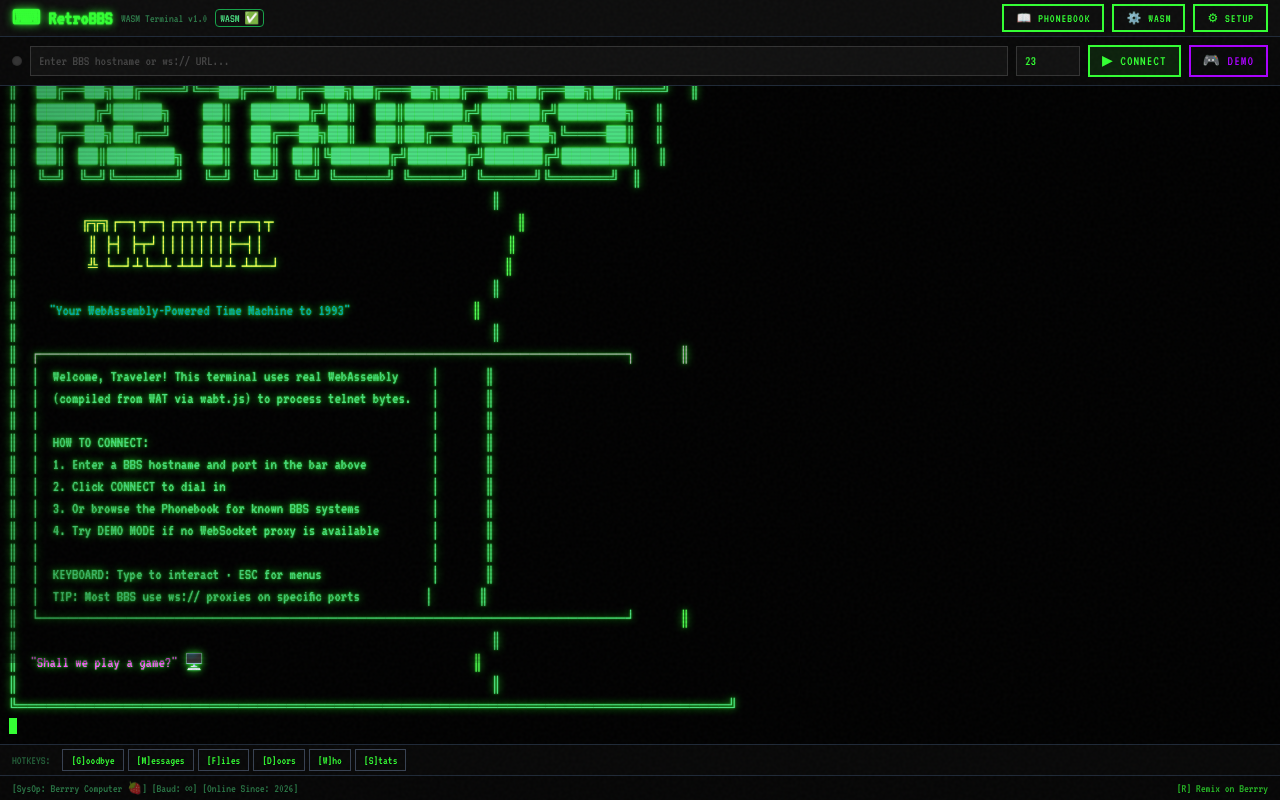Select the [F]iles hotkey
This screenshot has width=1280, height=800.
point(223,760)
